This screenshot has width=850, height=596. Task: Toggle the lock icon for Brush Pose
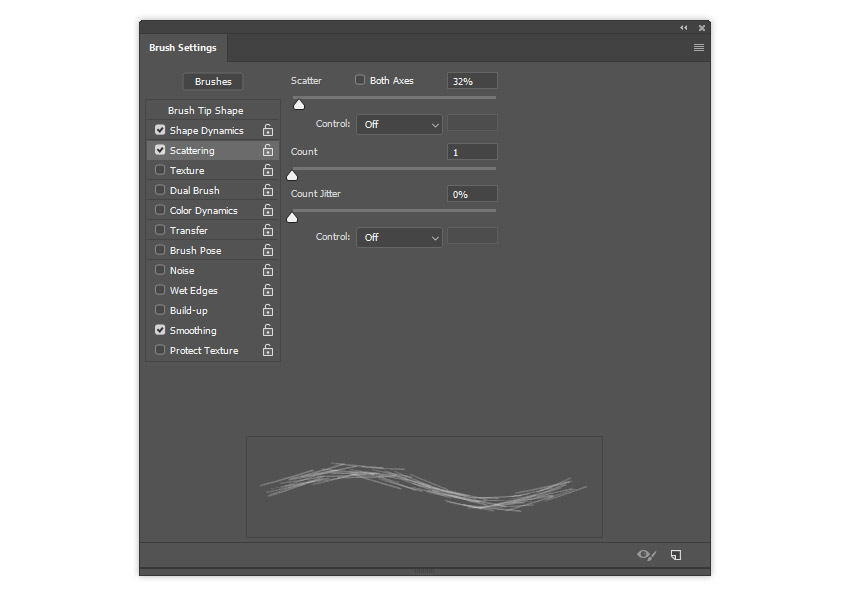click(268, 251)
